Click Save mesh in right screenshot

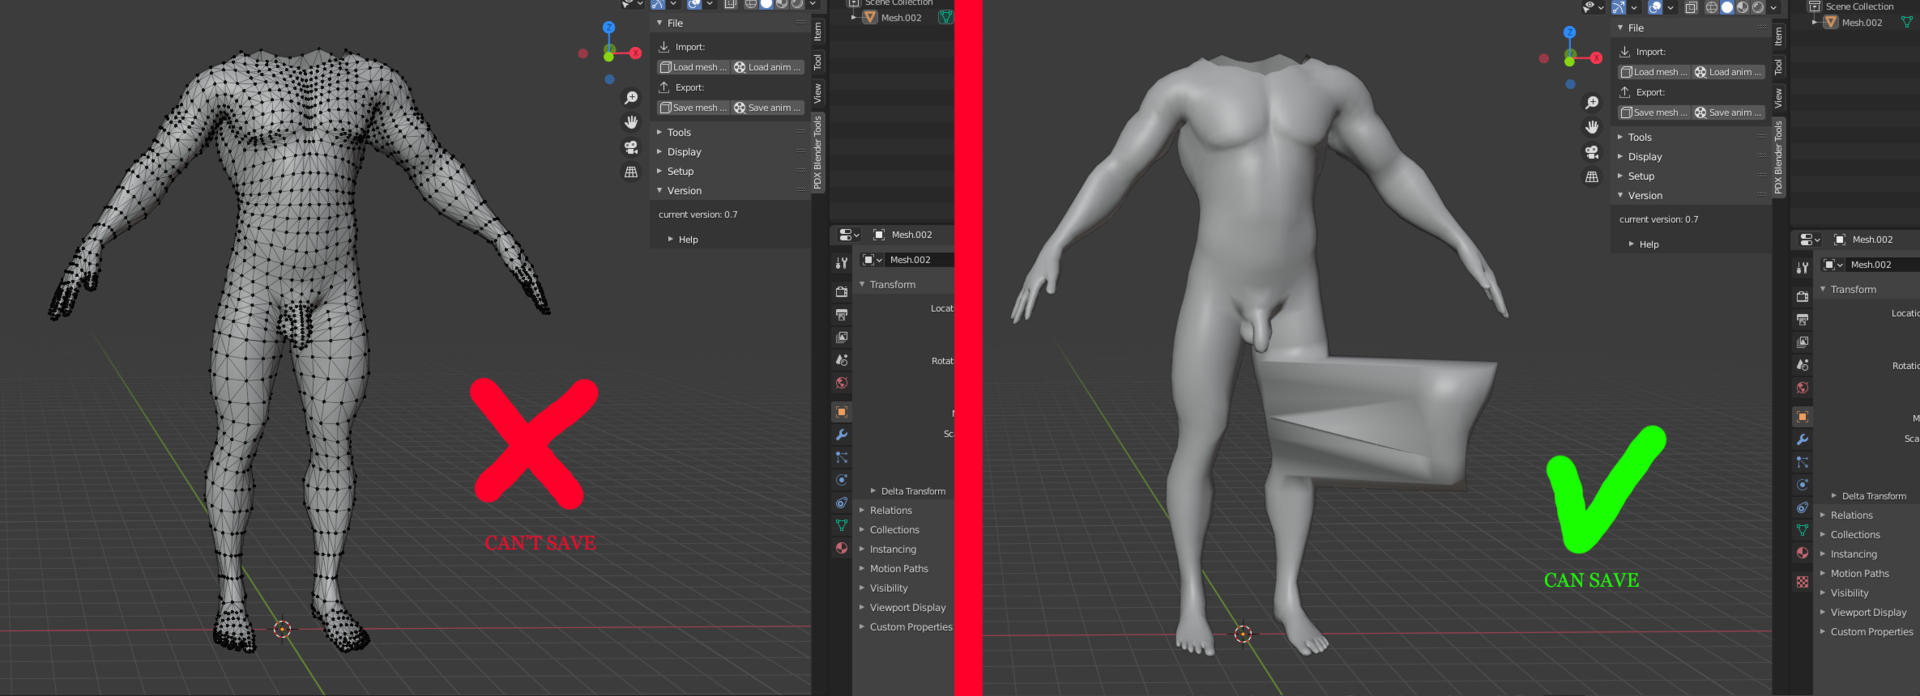[x=1654, y=112]
